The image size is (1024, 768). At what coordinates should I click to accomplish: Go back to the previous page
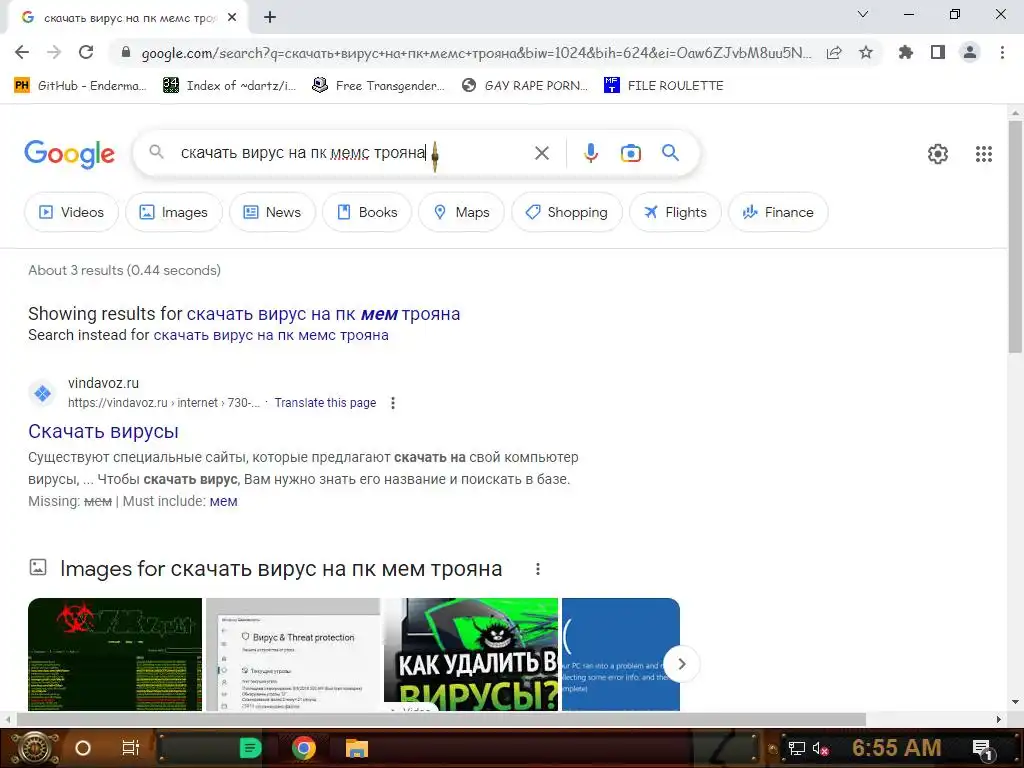22,52
